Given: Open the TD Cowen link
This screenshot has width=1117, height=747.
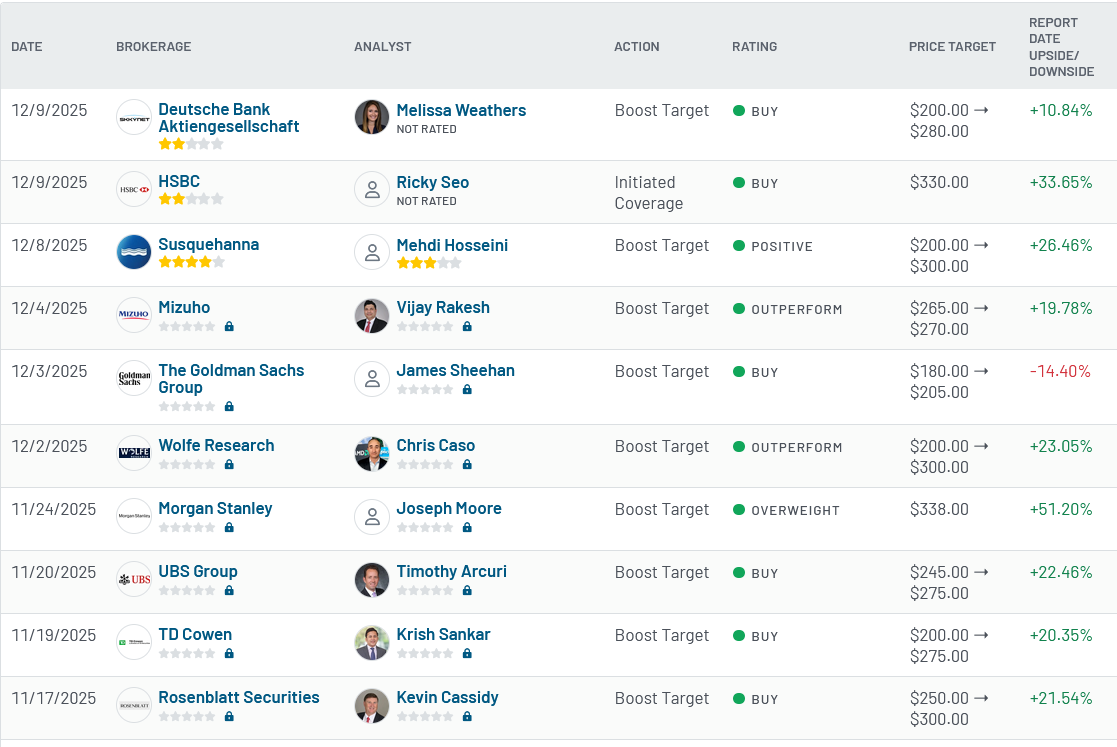Looking at the screenshot, I should click(x=194, y=634).
